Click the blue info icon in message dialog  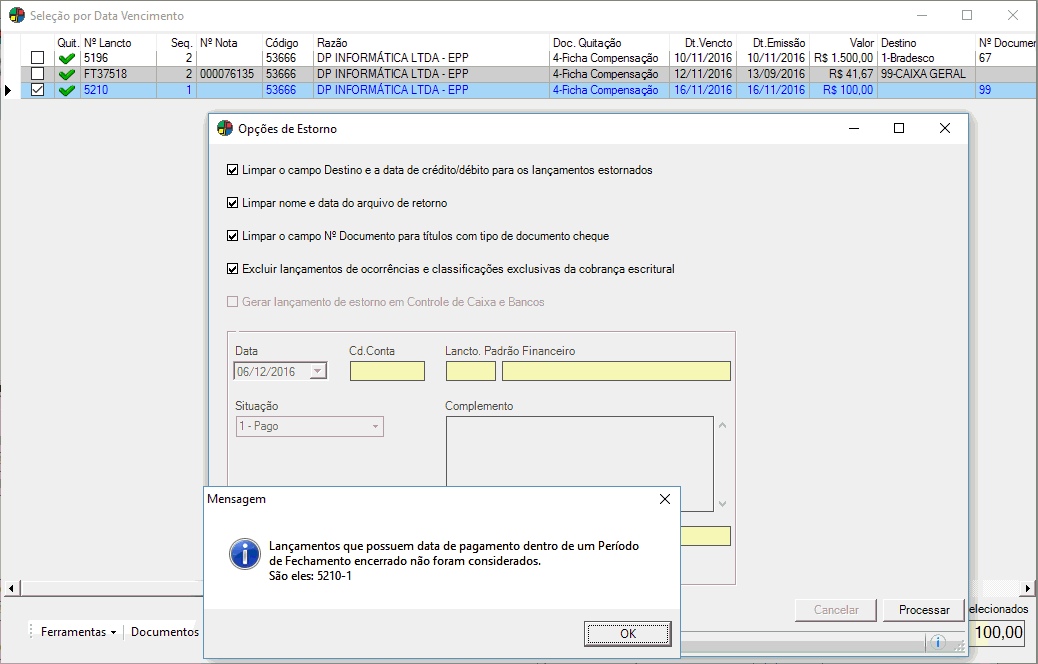point(244,554)
